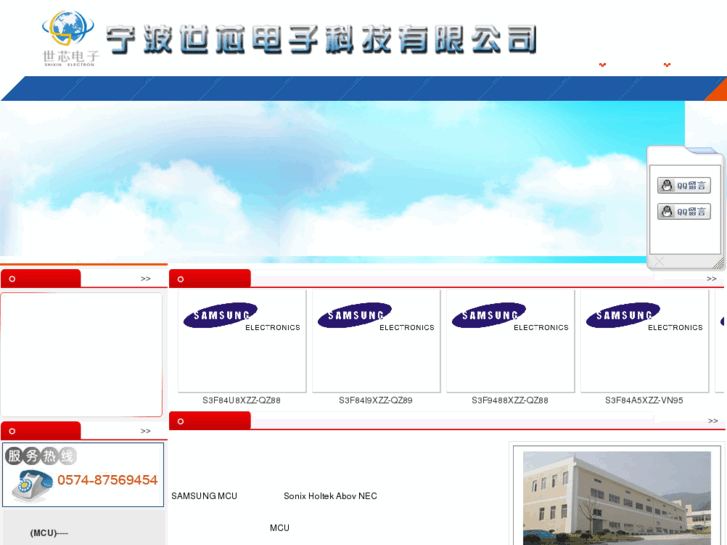Click the Shixin Electron globe logo
The width and height of the screenshot is (727, 545).
(70, 38)
